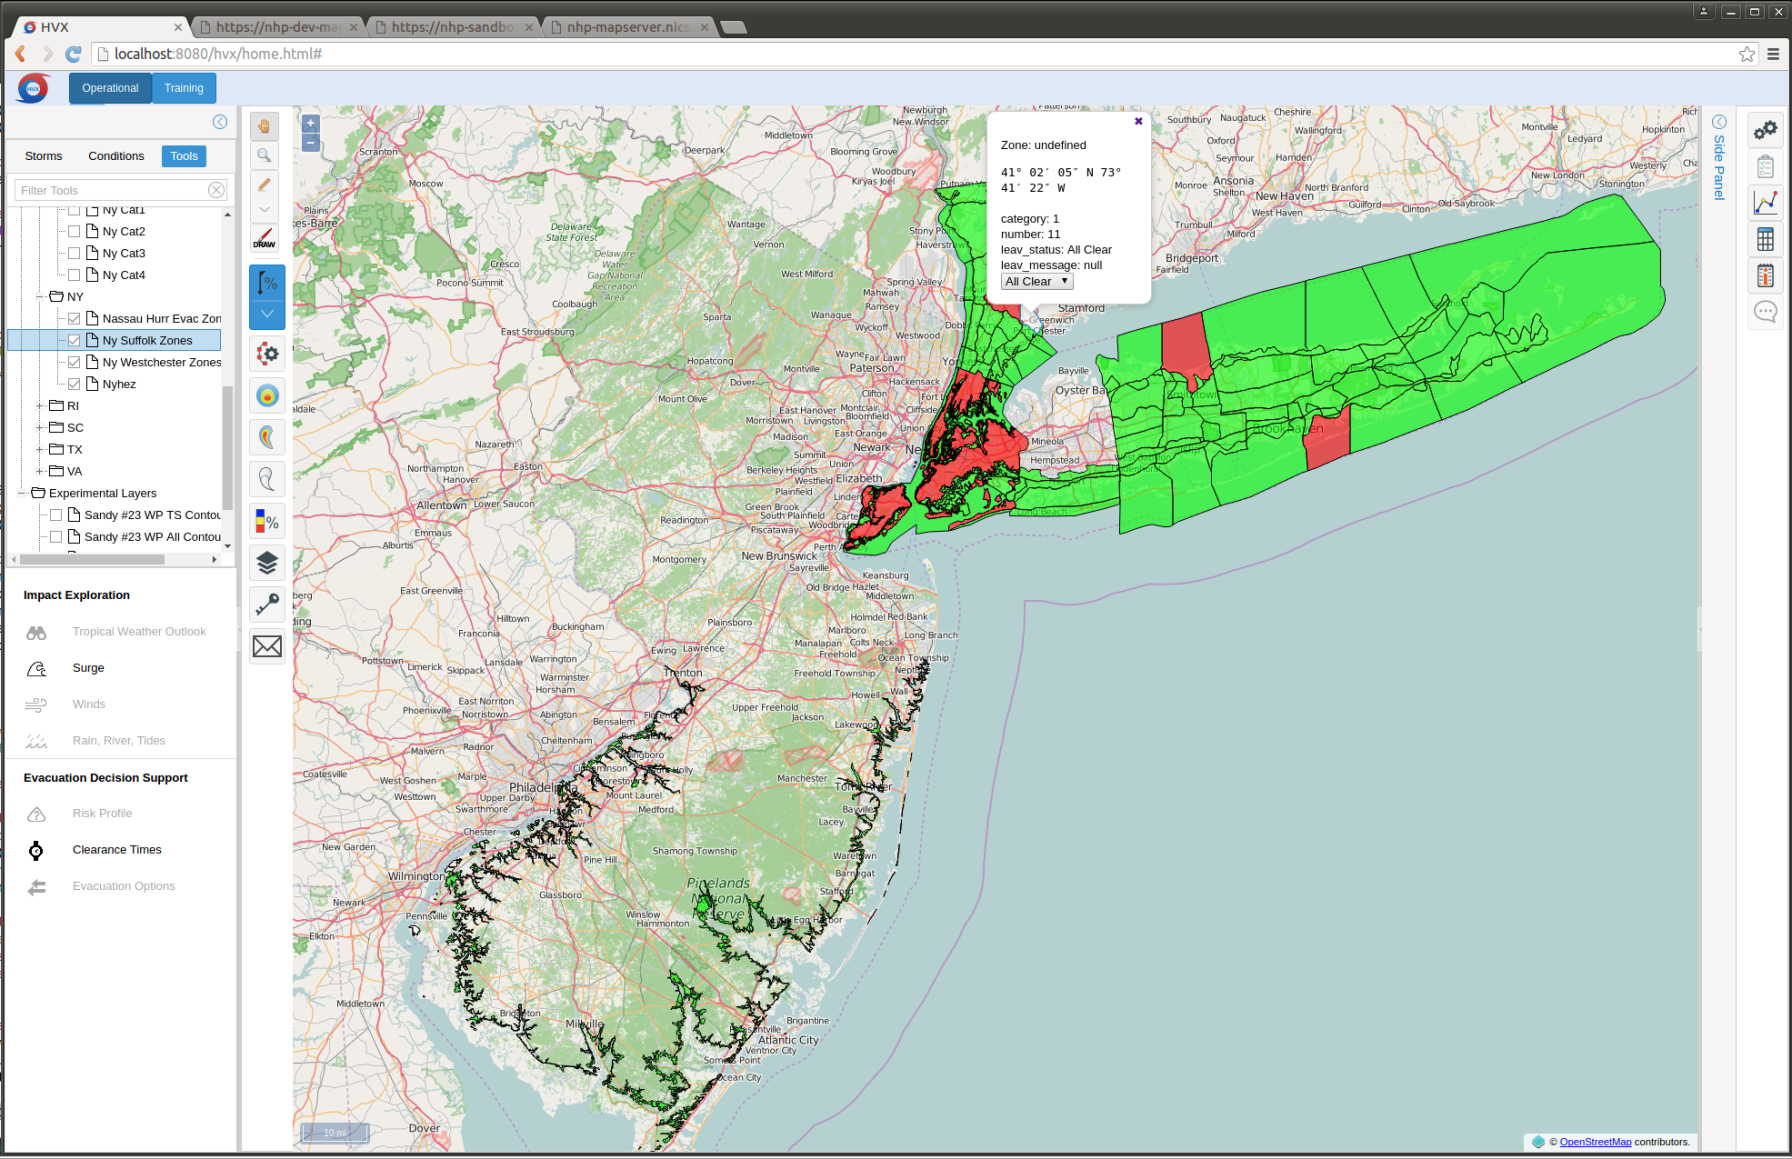Toggle the Nyhez layer checkbox
The image size is (1792, 1159).
tap(74, 384)
